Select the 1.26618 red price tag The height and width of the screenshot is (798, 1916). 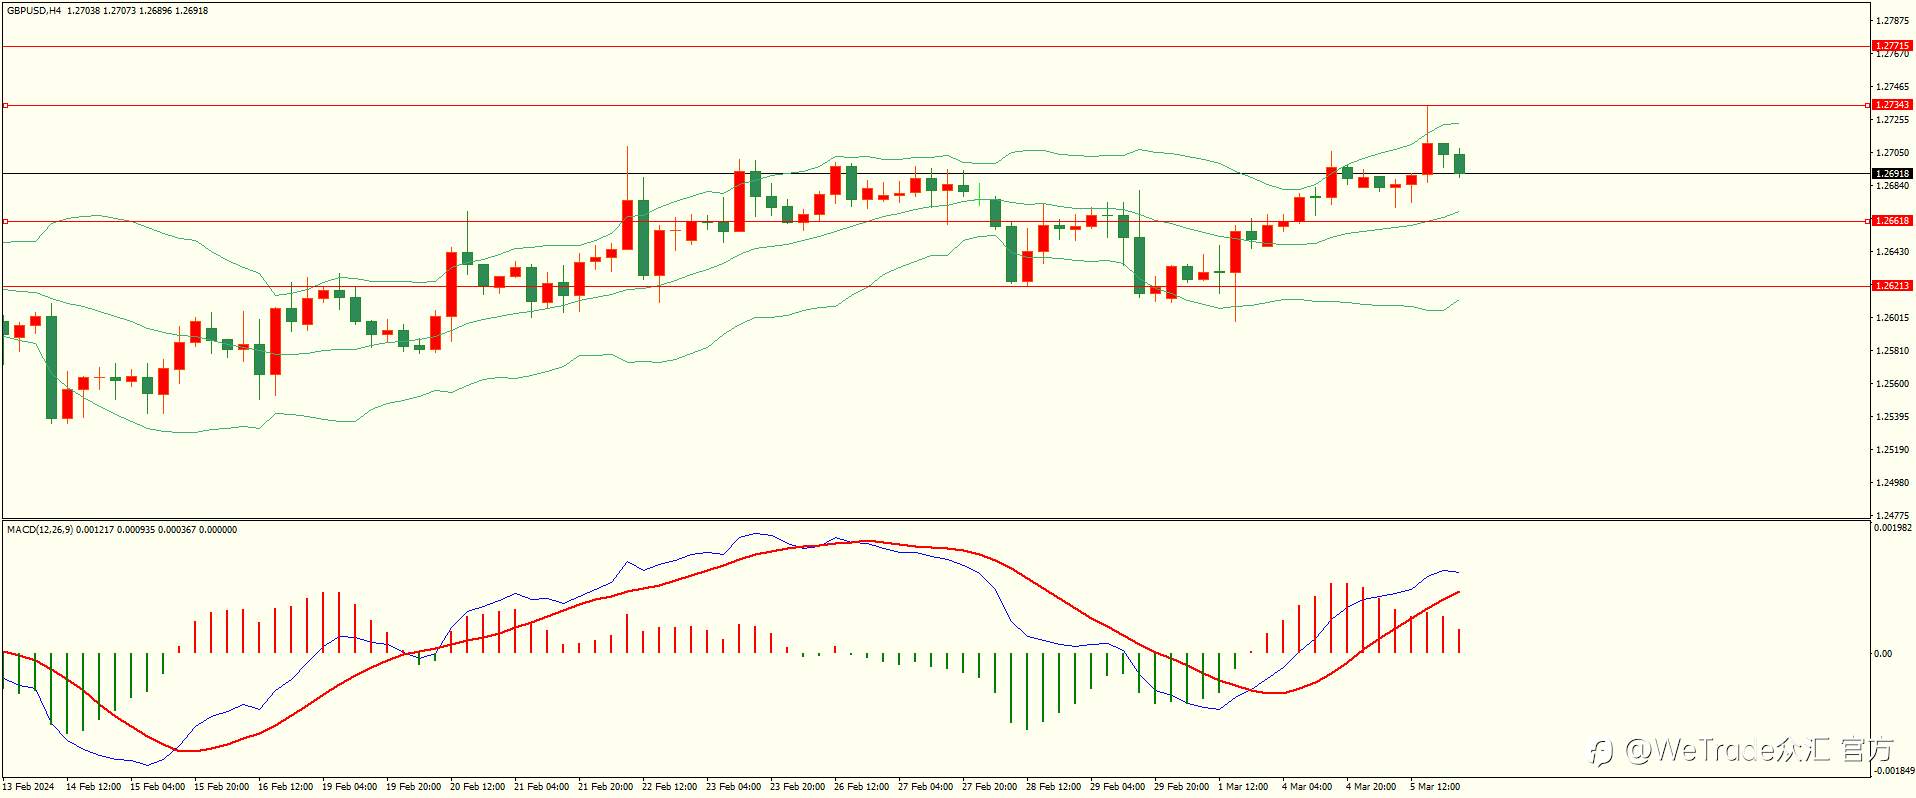(x=1892, y=221)
